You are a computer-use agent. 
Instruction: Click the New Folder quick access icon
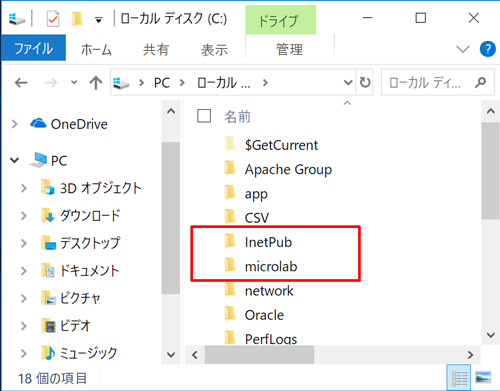point(77,19)
